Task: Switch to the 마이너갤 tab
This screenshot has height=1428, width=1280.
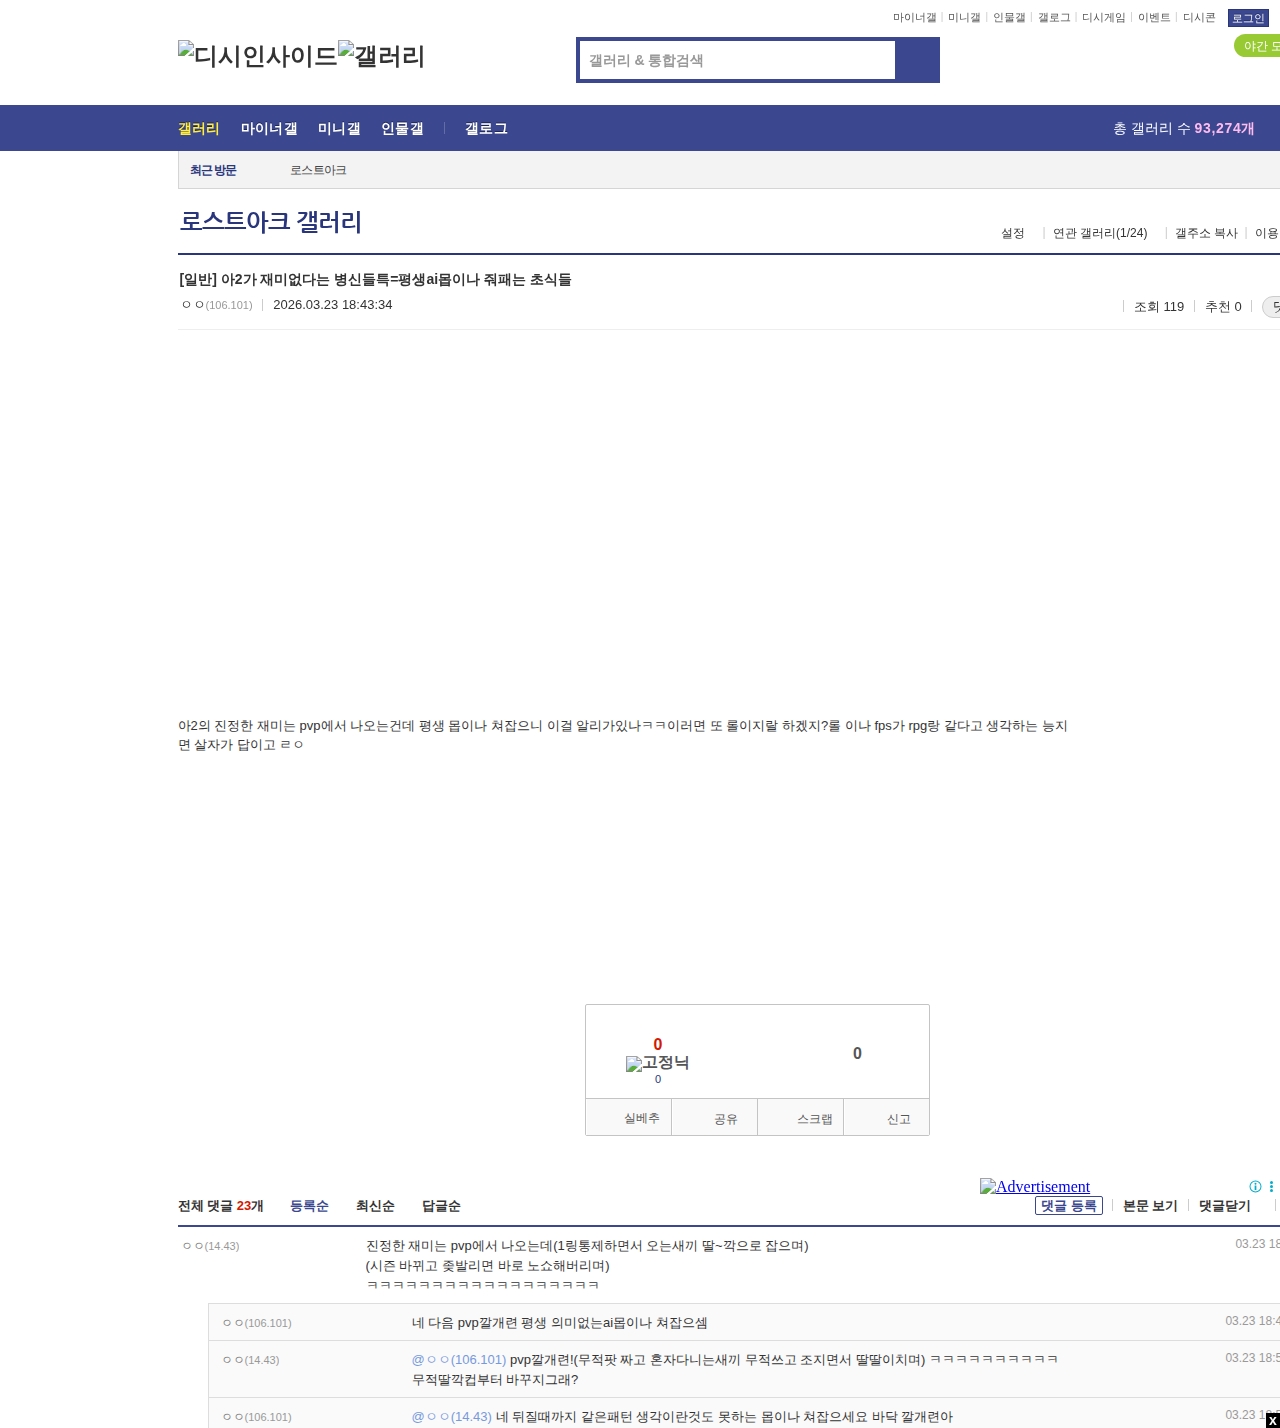Action: point(269,128)
